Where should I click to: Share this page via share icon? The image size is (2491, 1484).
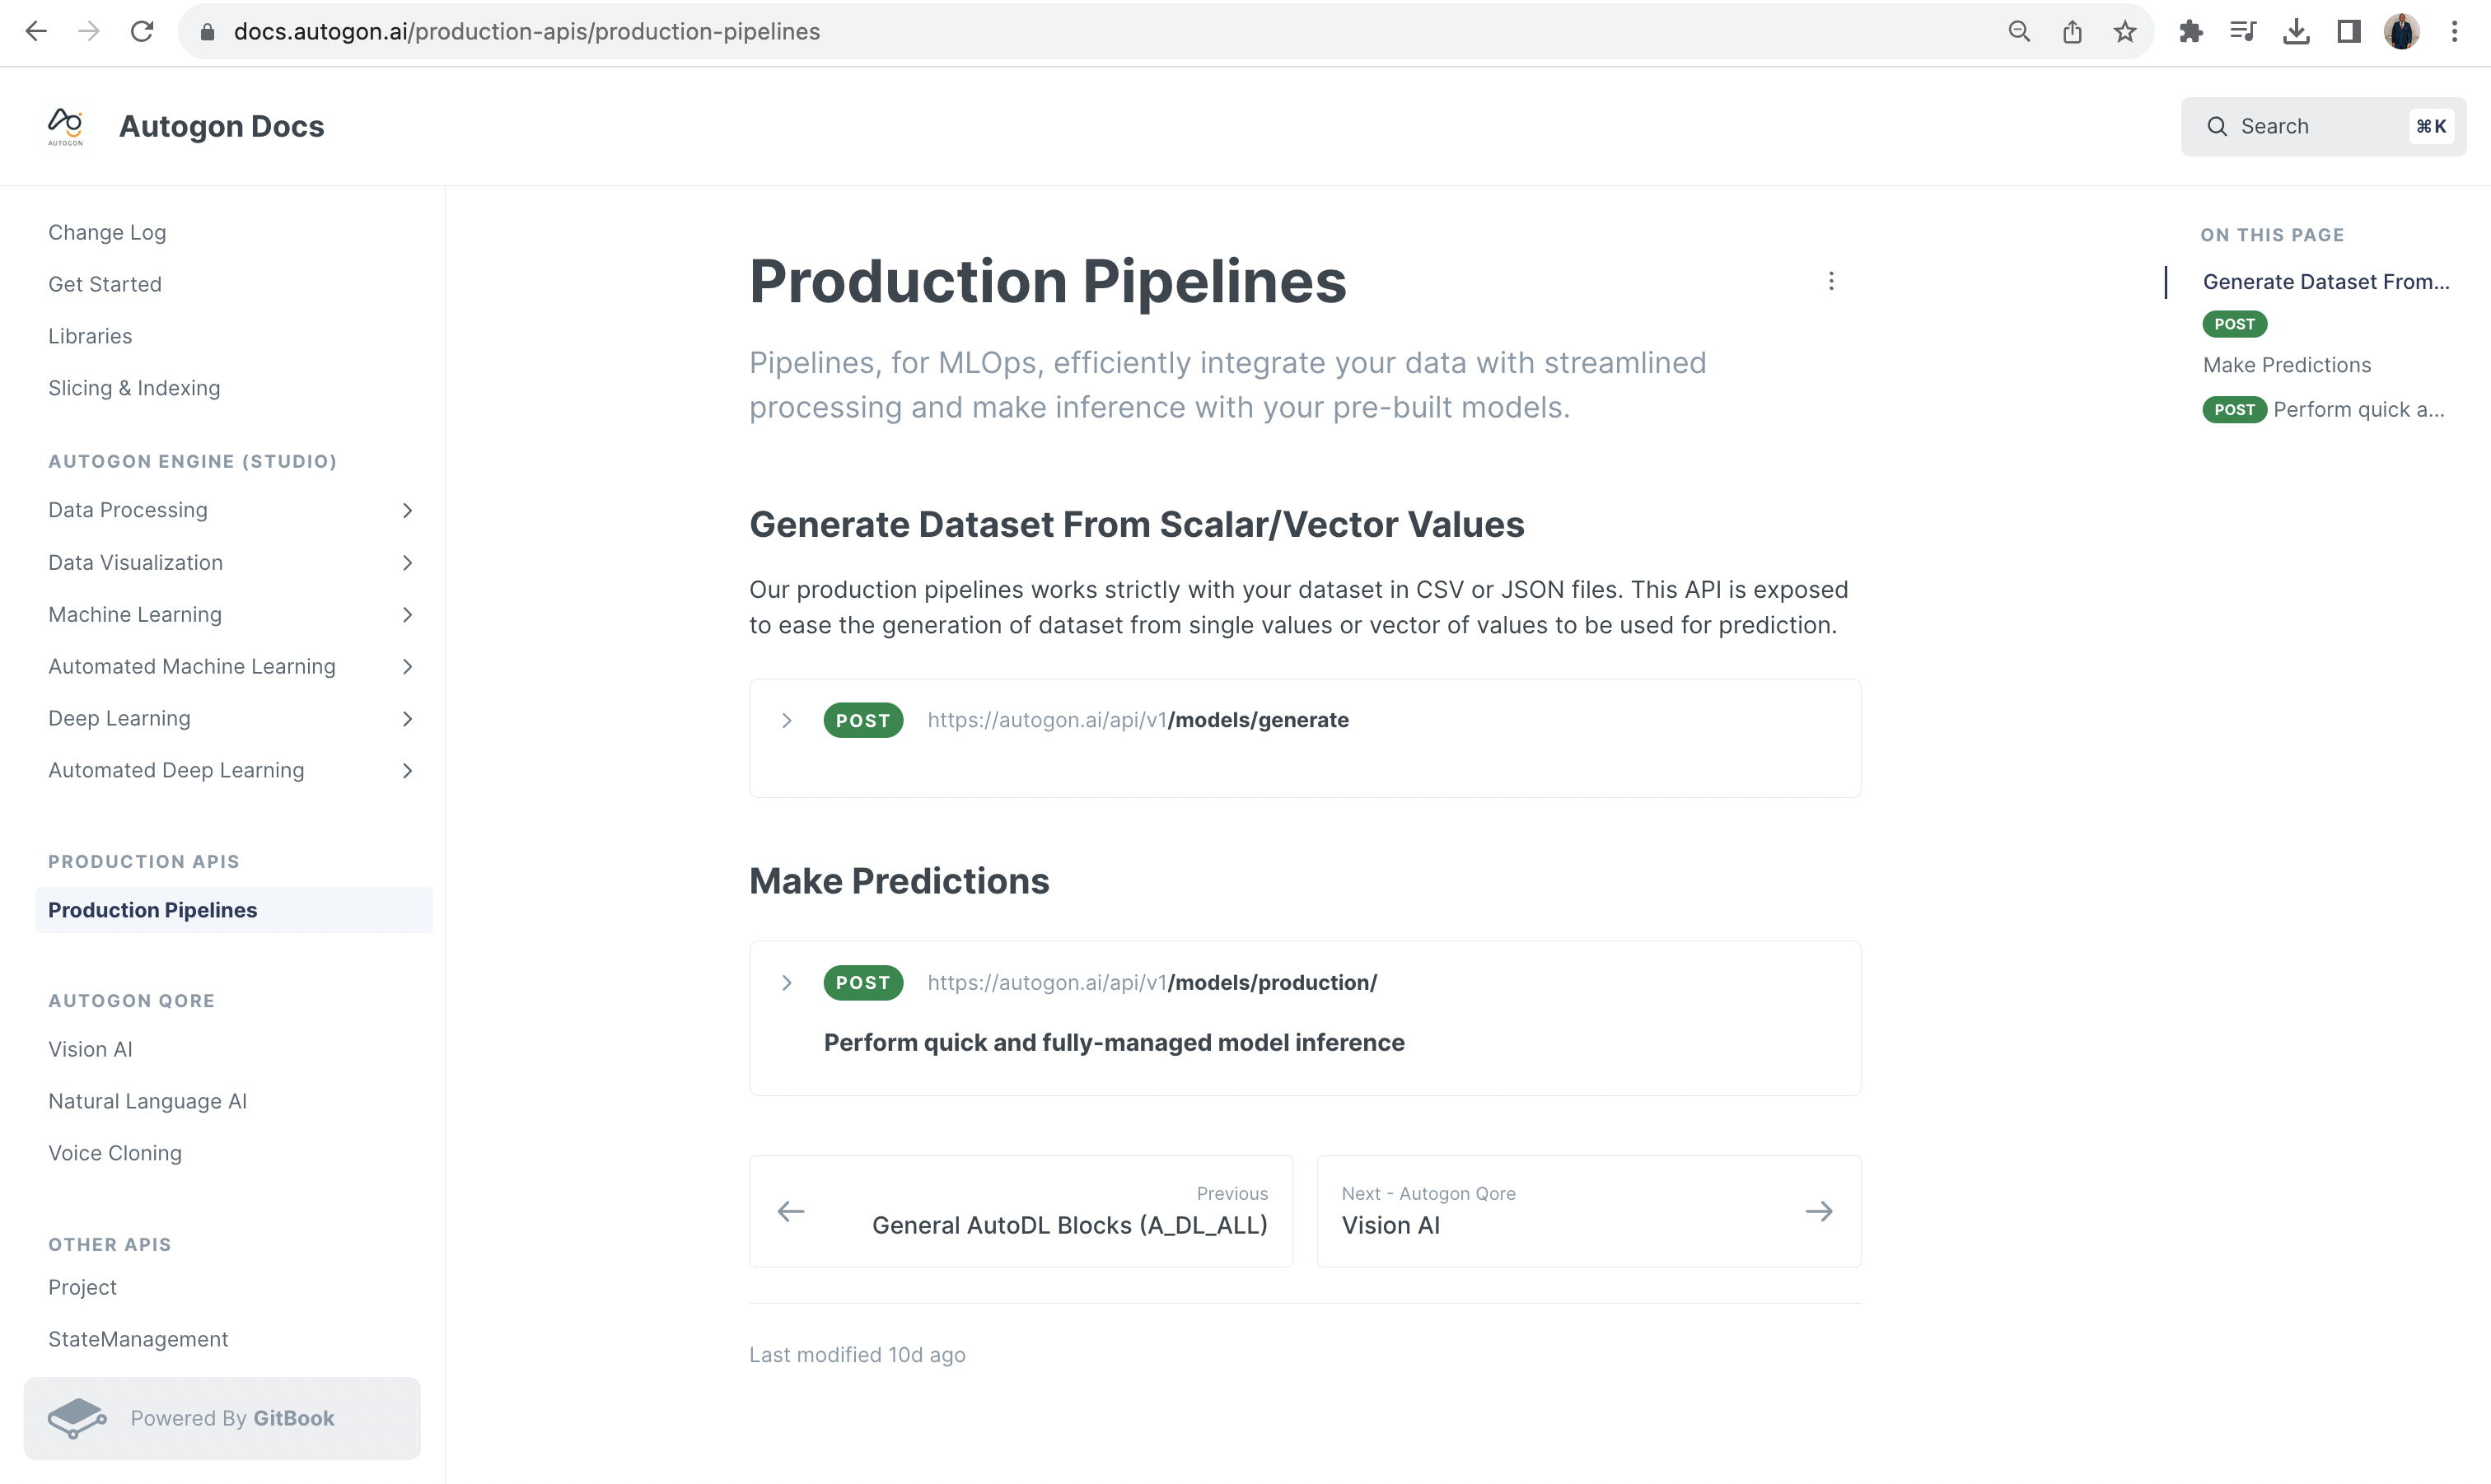(2072, 31)
